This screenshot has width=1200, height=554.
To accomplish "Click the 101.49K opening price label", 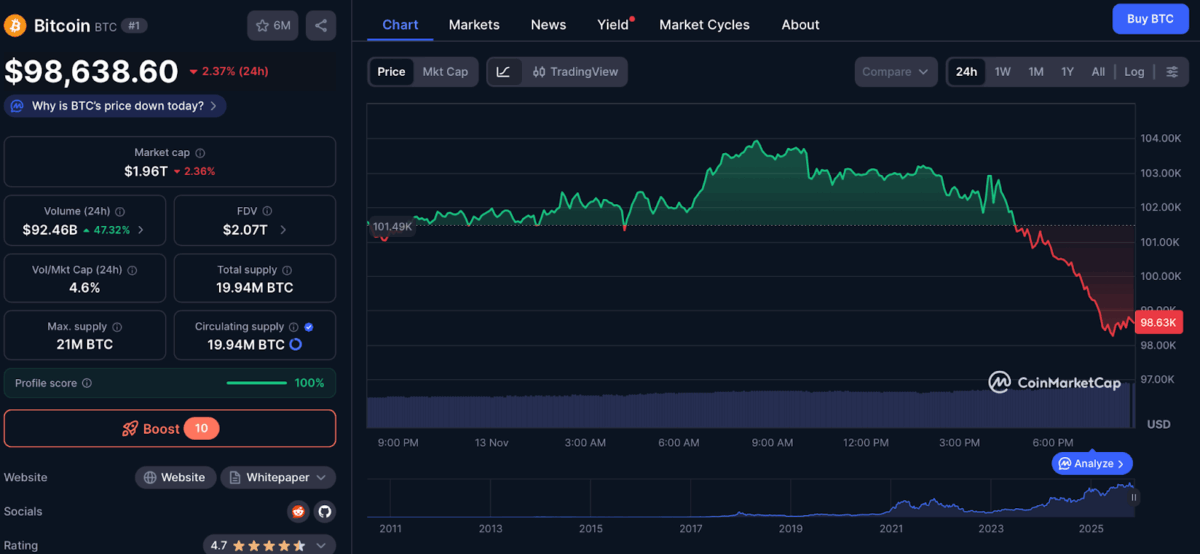I will (392, 227).
